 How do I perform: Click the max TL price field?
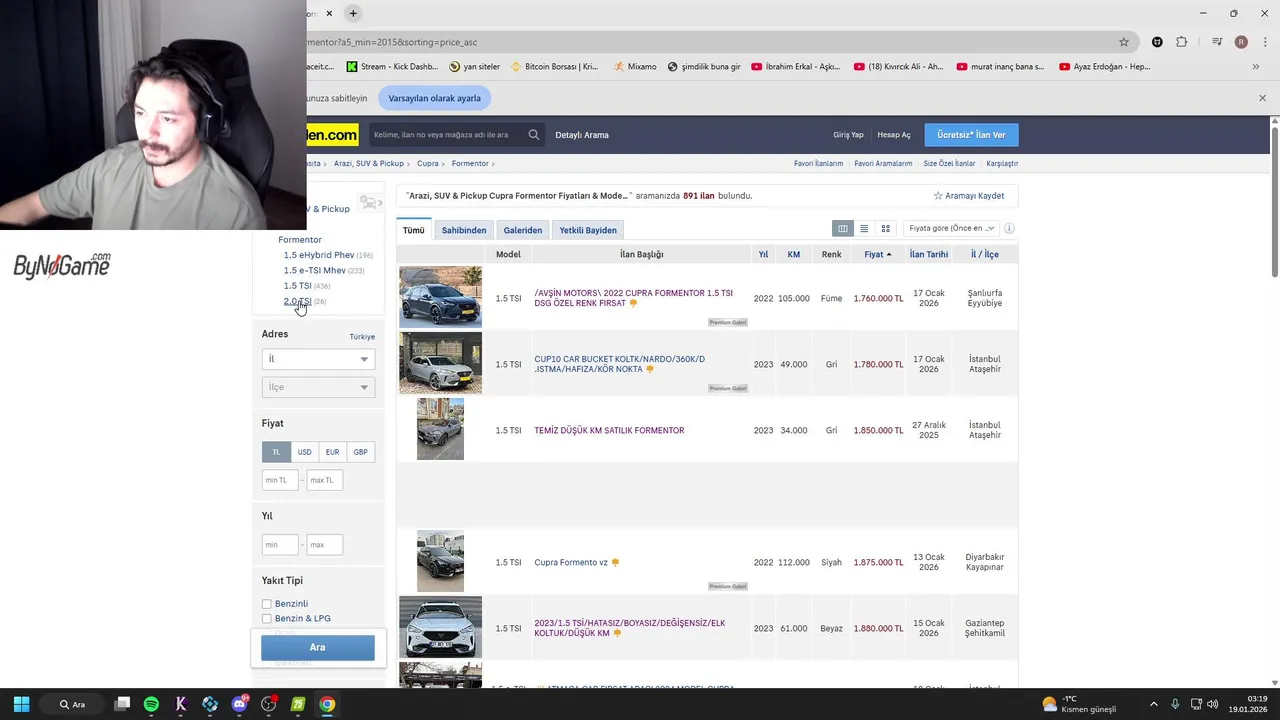(x=324, y=480)
